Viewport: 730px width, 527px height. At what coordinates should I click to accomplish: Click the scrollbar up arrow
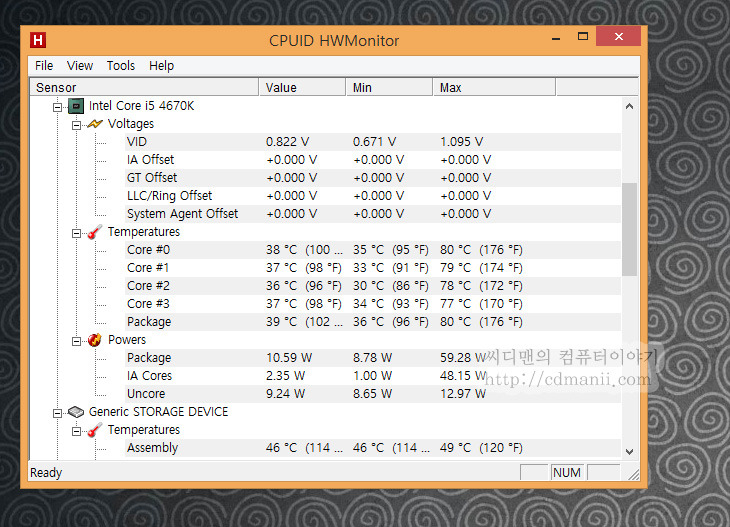[x=629, y=106]
